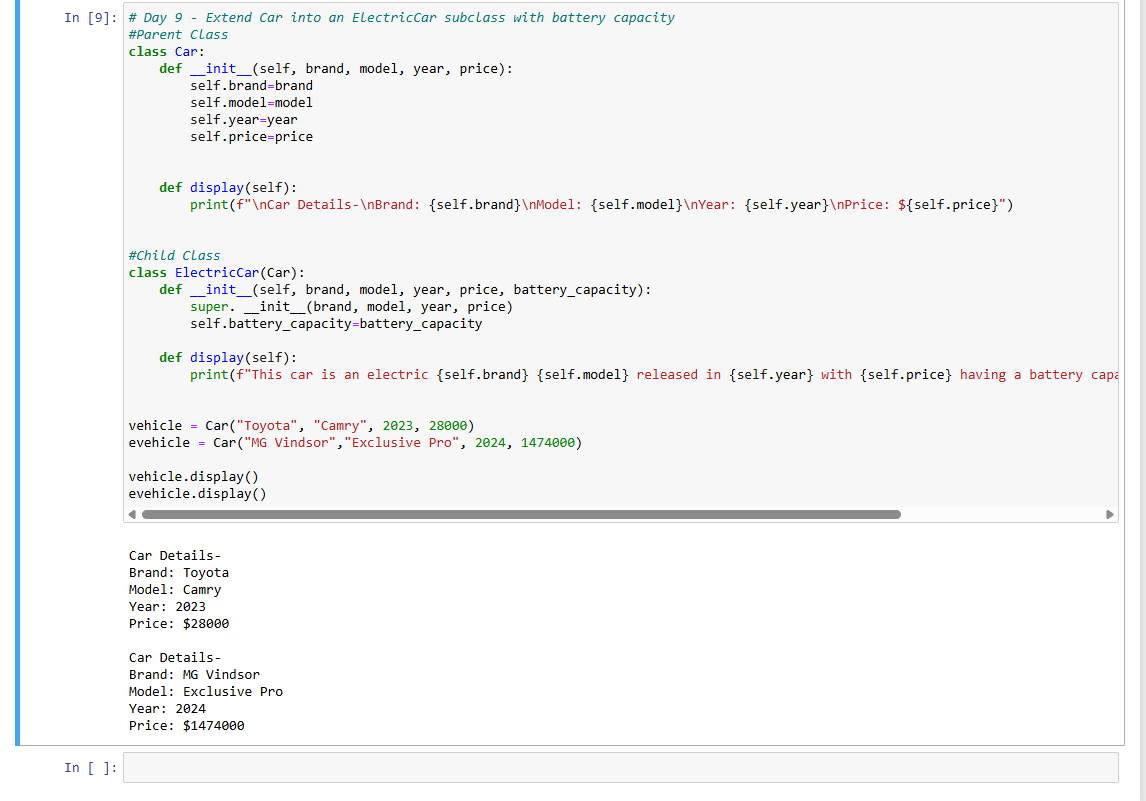Click the empty 'In [ ]:' prompt
Image resolution: width=1146 pixels, height=801 pixels.
[91, 767]
